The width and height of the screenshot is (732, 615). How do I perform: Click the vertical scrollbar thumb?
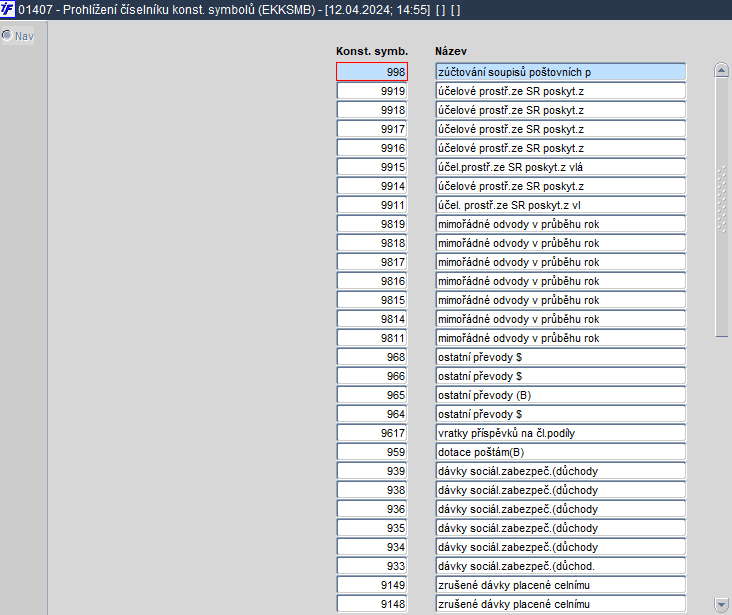(721, 207)
